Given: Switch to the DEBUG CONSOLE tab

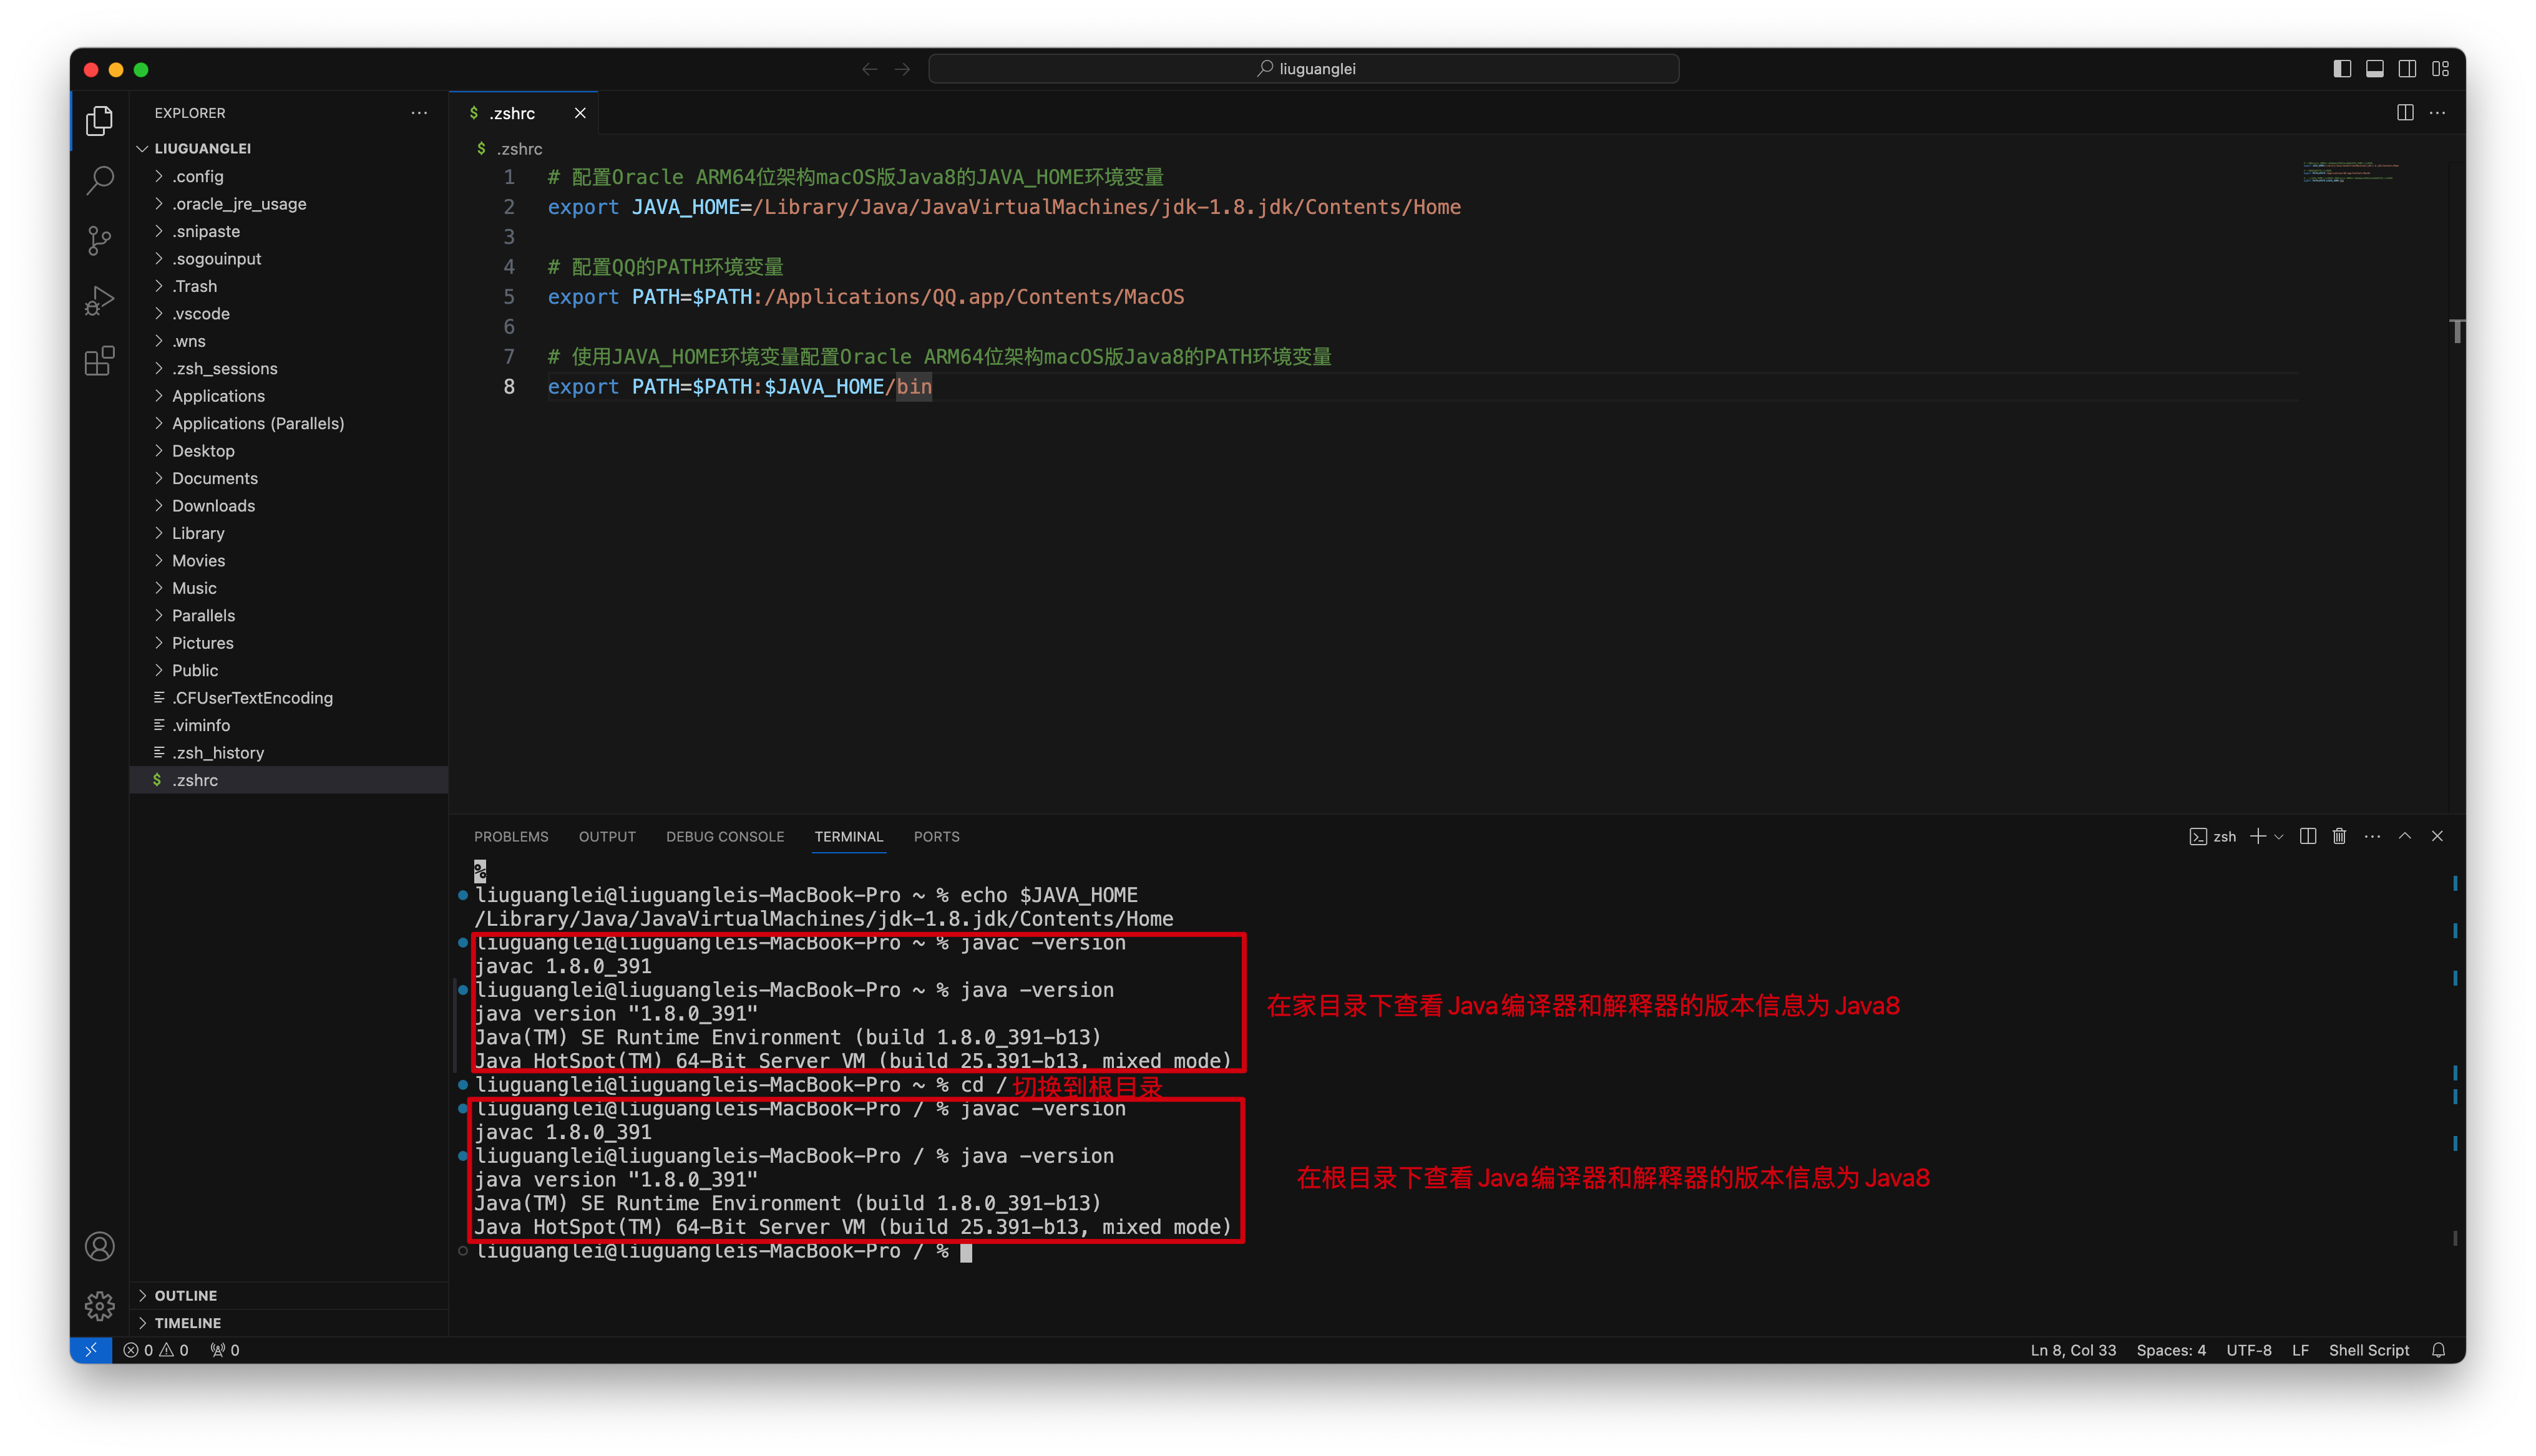Looking at the screenshot, I should 725,836.
